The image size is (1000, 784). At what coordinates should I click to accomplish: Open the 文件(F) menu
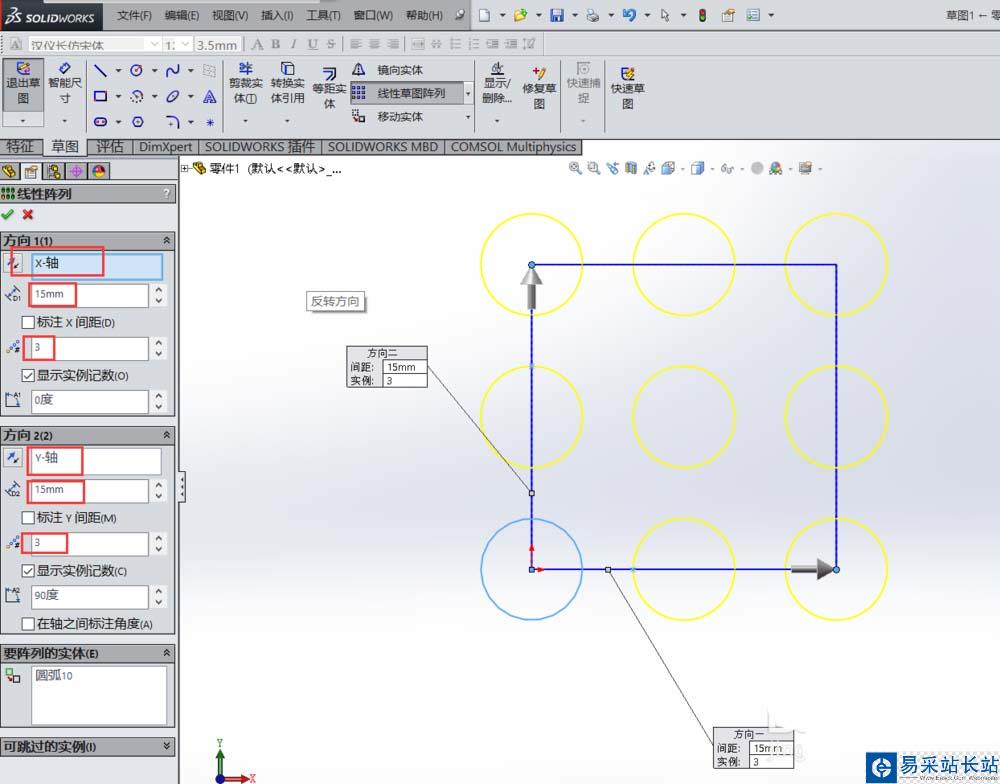[134, 15]
